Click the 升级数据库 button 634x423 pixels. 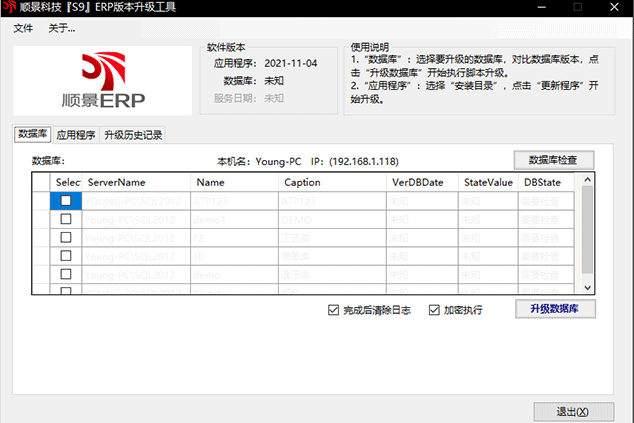[554, 309]
